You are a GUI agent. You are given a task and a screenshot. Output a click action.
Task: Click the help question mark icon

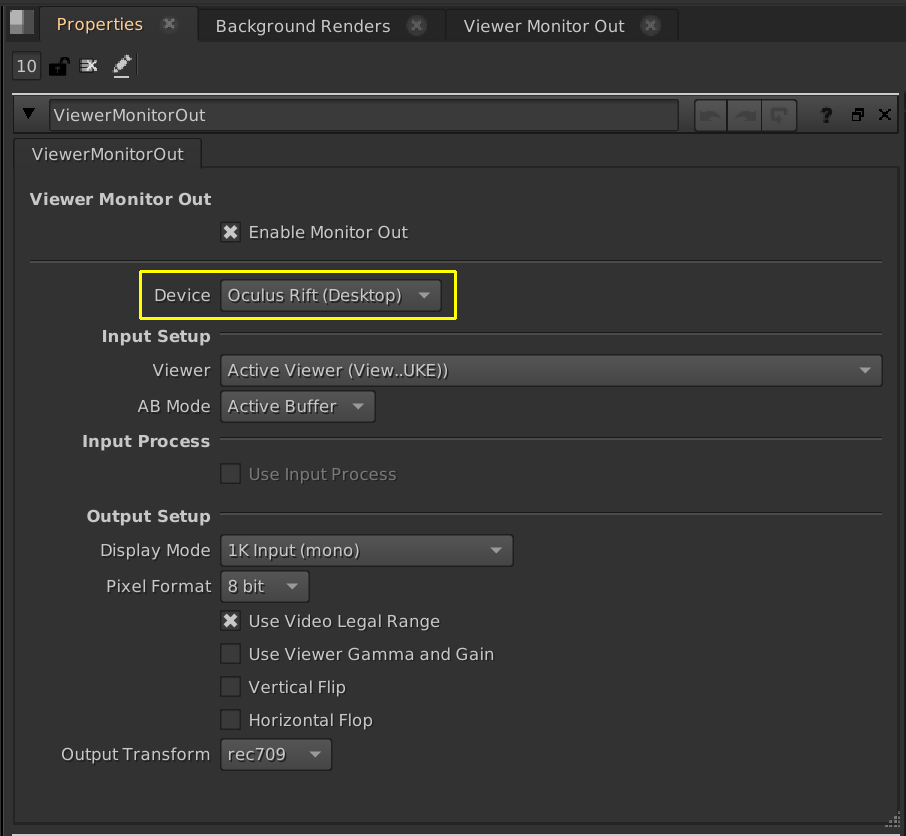point(826,115)
